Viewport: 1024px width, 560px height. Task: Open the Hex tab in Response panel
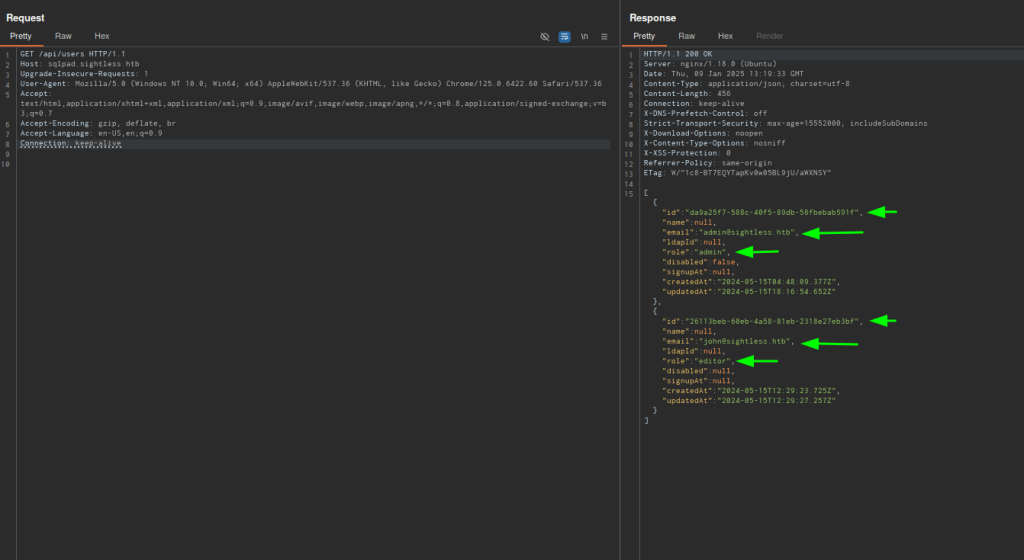(x=725, y=36)
